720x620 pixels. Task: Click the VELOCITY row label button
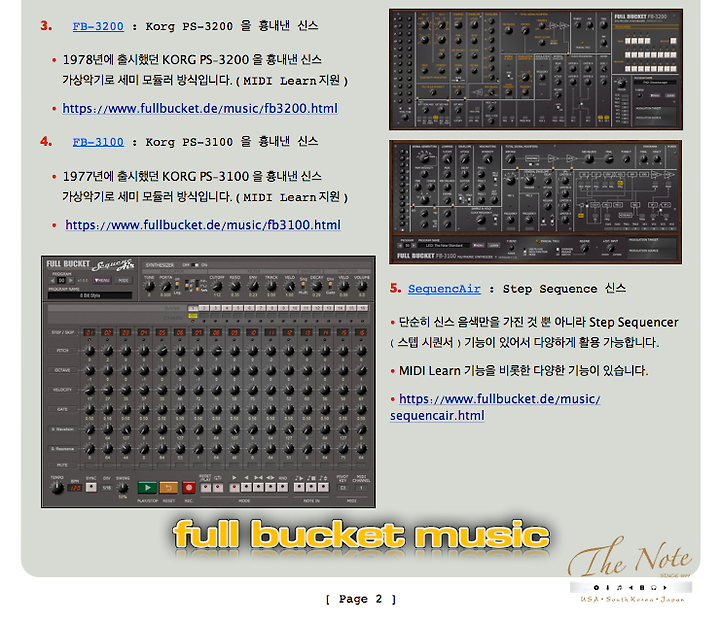[62, 390]
